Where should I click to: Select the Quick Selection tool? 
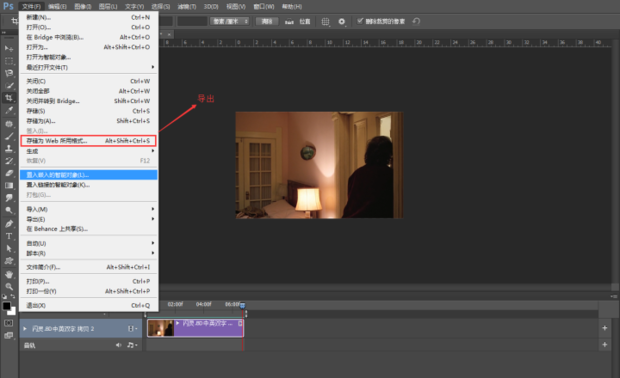coord(9,86)
